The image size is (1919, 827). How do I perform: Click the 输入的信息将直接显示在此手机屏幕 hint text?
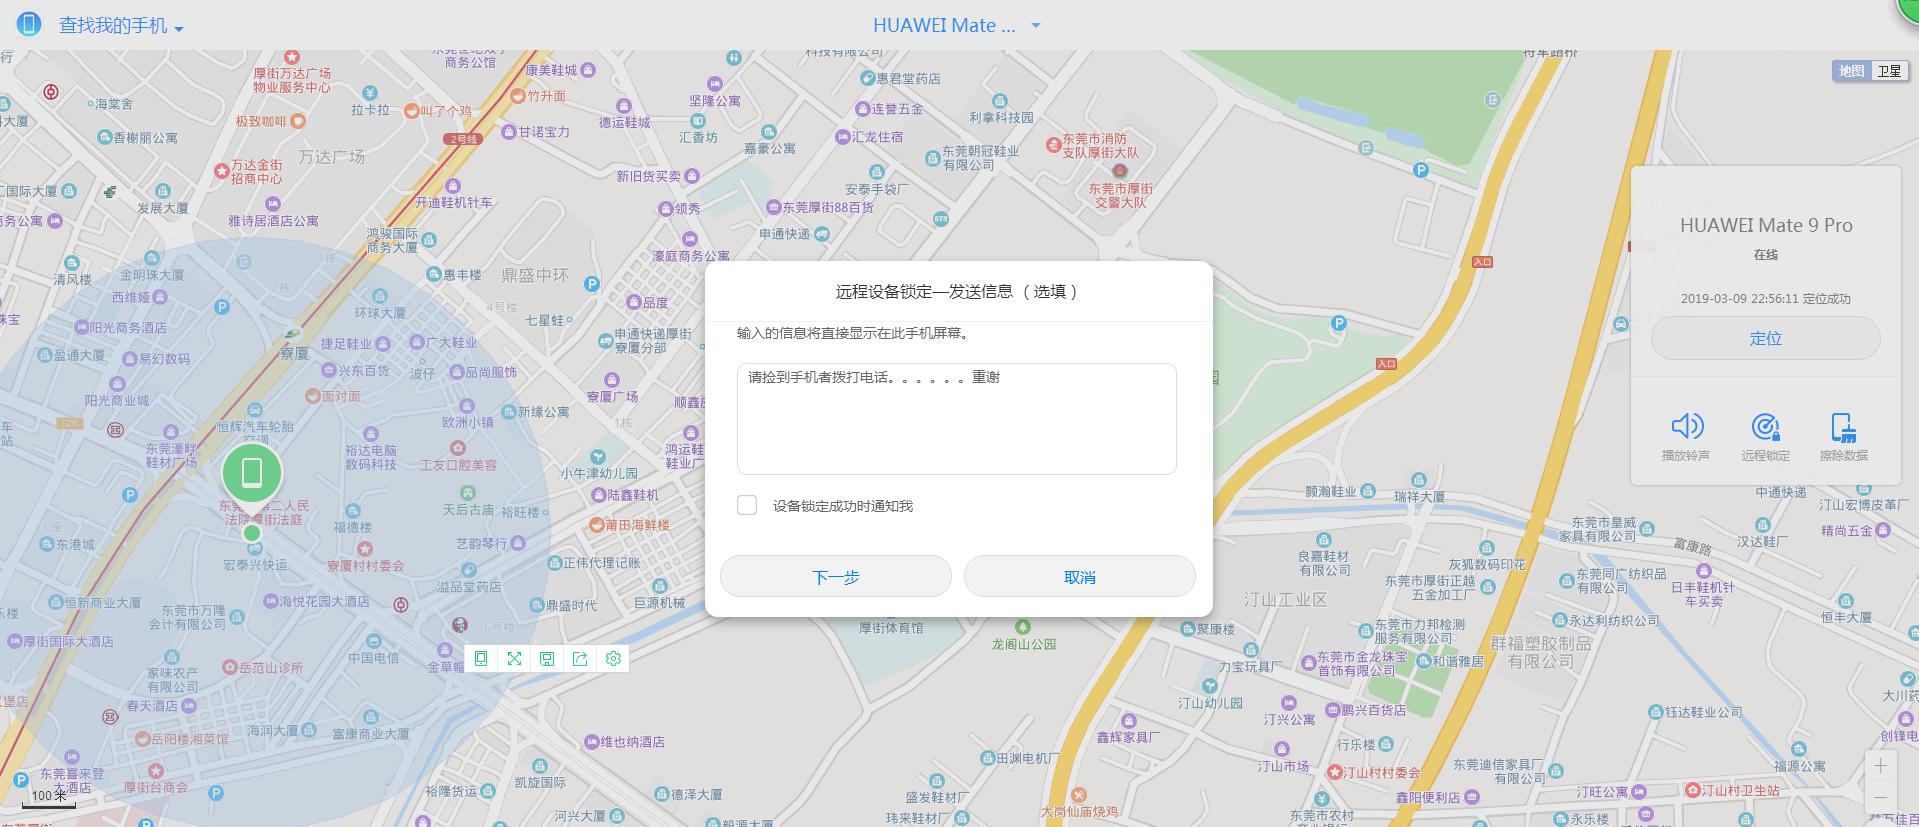pos(854,333)
